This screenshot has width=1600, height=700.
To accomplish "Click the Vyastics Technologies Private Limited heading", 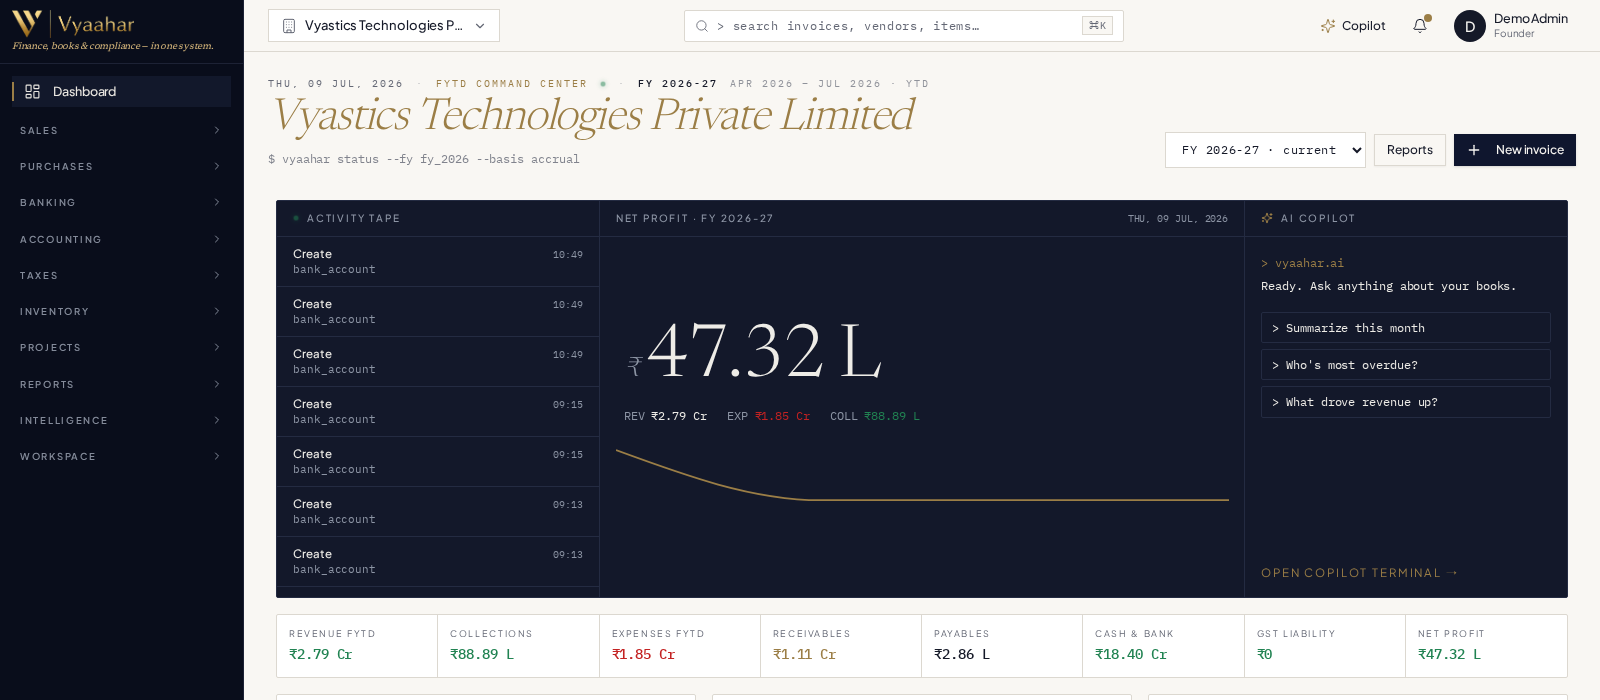I will pyautogui.click(x=592, y=115).
